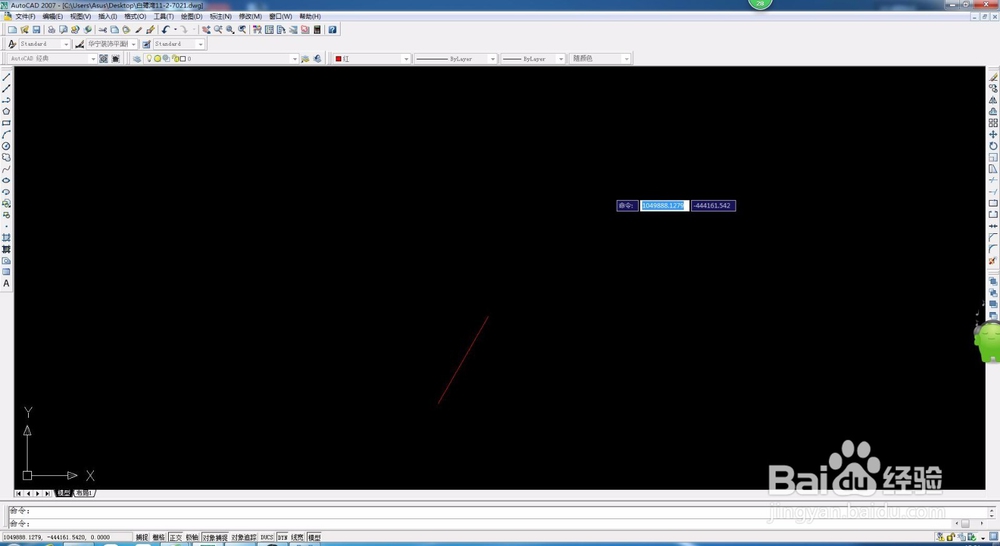Open the lineweight ByLayer dropdown

[x=561, y=59]
